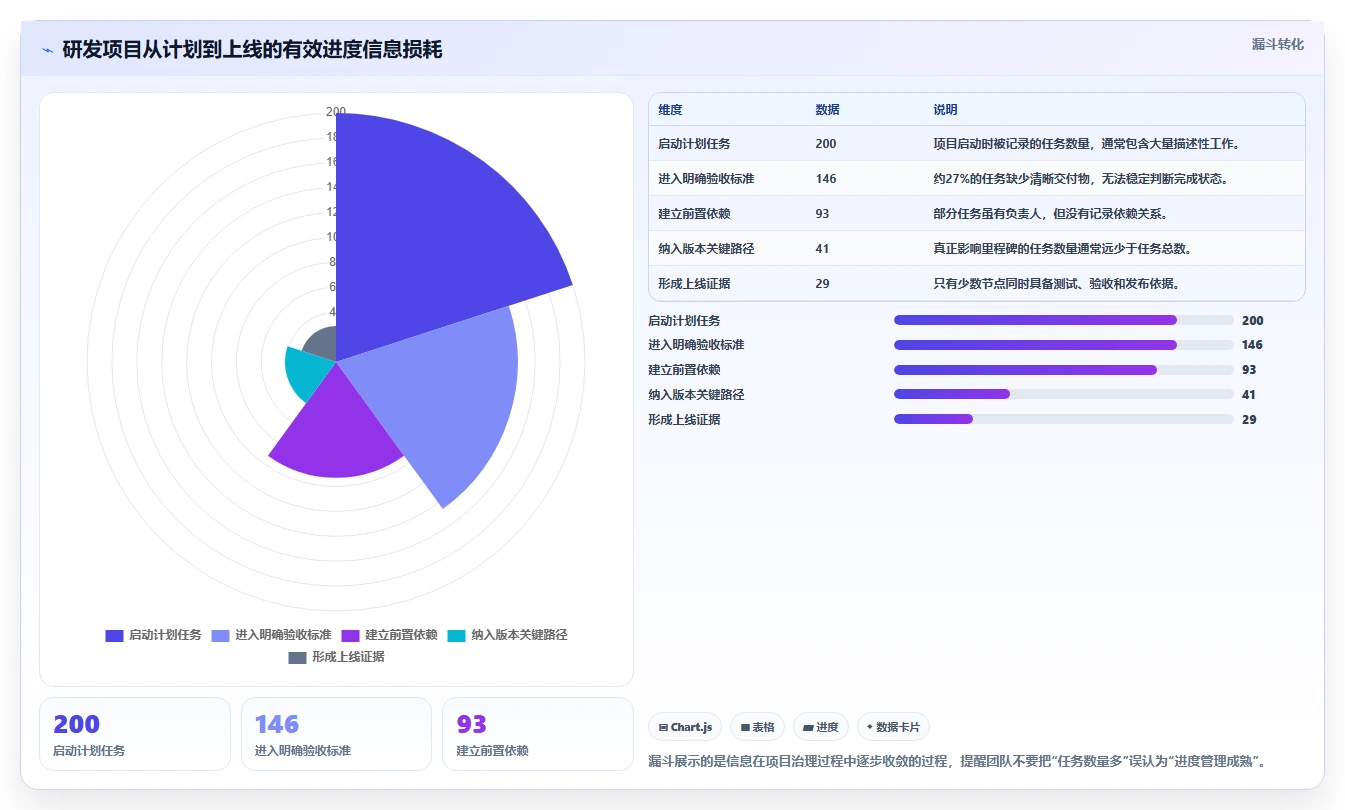Click the 纳入版本关键路径 progress bar

[x=1063, y=394]
